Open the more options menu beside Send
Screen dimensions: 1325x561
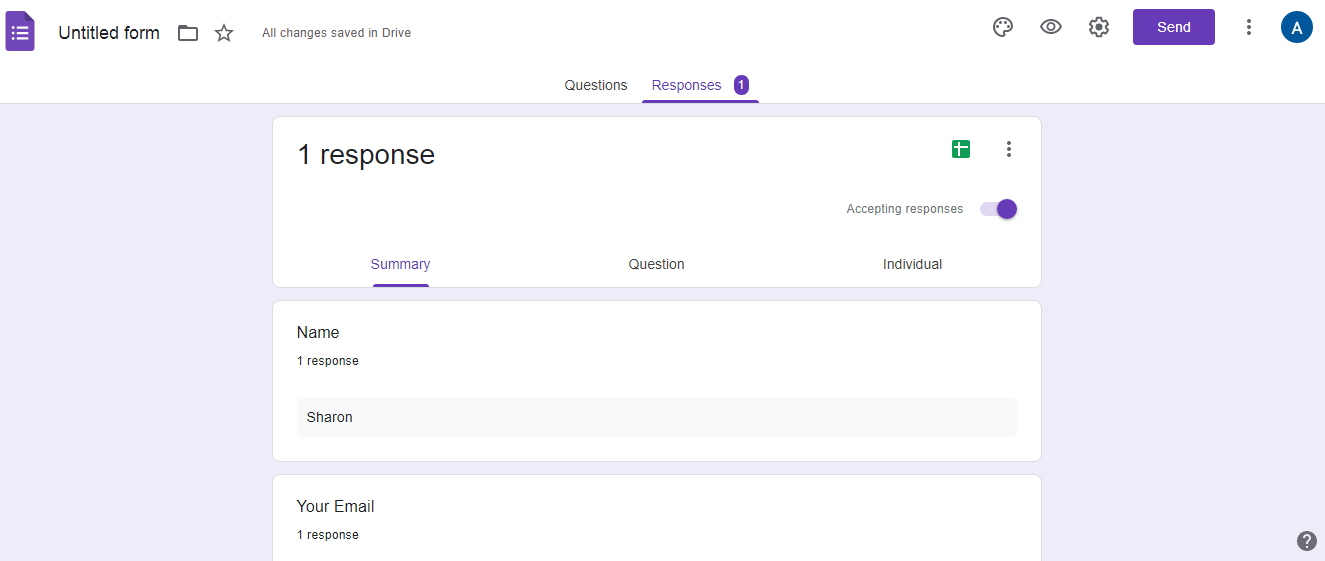click(1248, 27)
